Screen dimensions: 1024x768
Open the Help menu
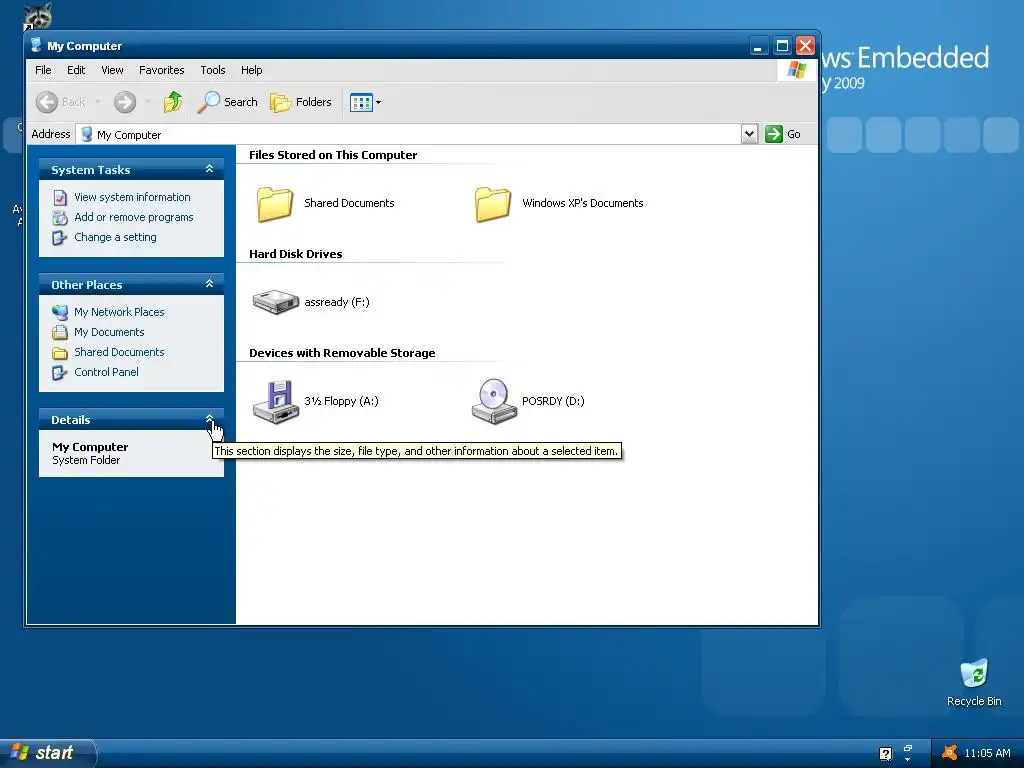pos(251,70)
